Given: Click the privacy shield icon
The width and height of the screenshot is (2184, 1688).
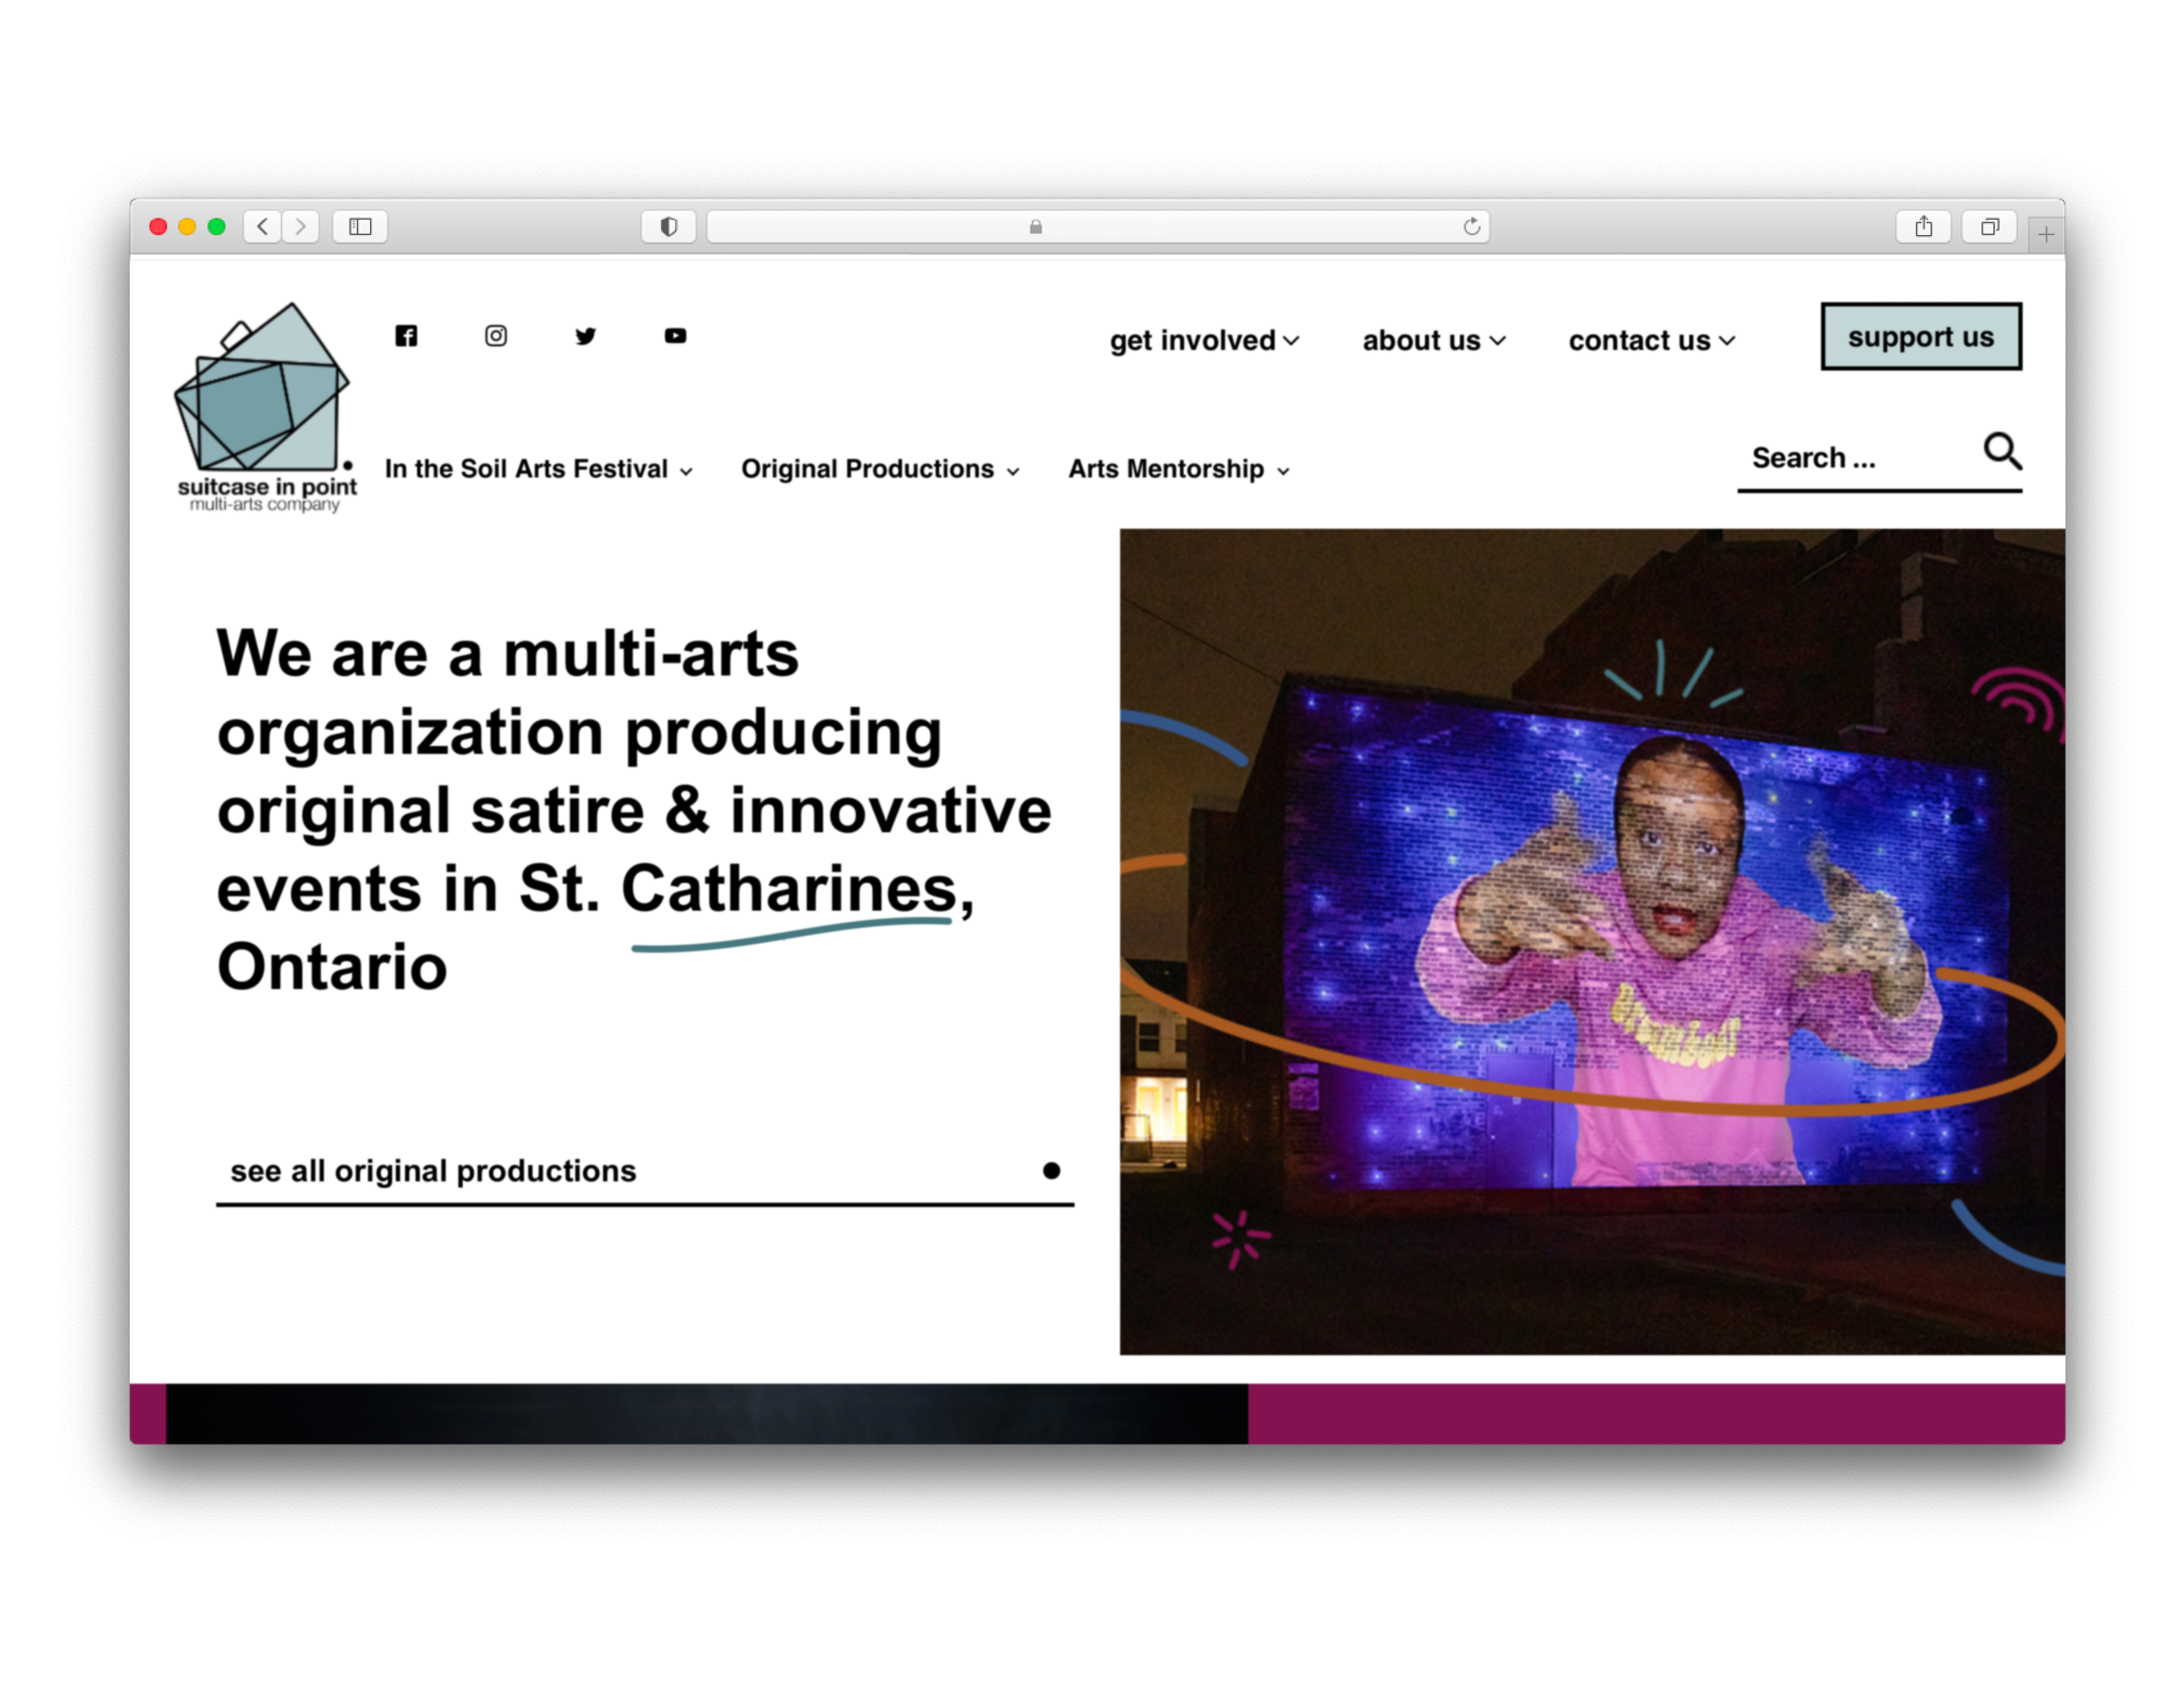Looking at the screenshot, I should pos(668,227).
